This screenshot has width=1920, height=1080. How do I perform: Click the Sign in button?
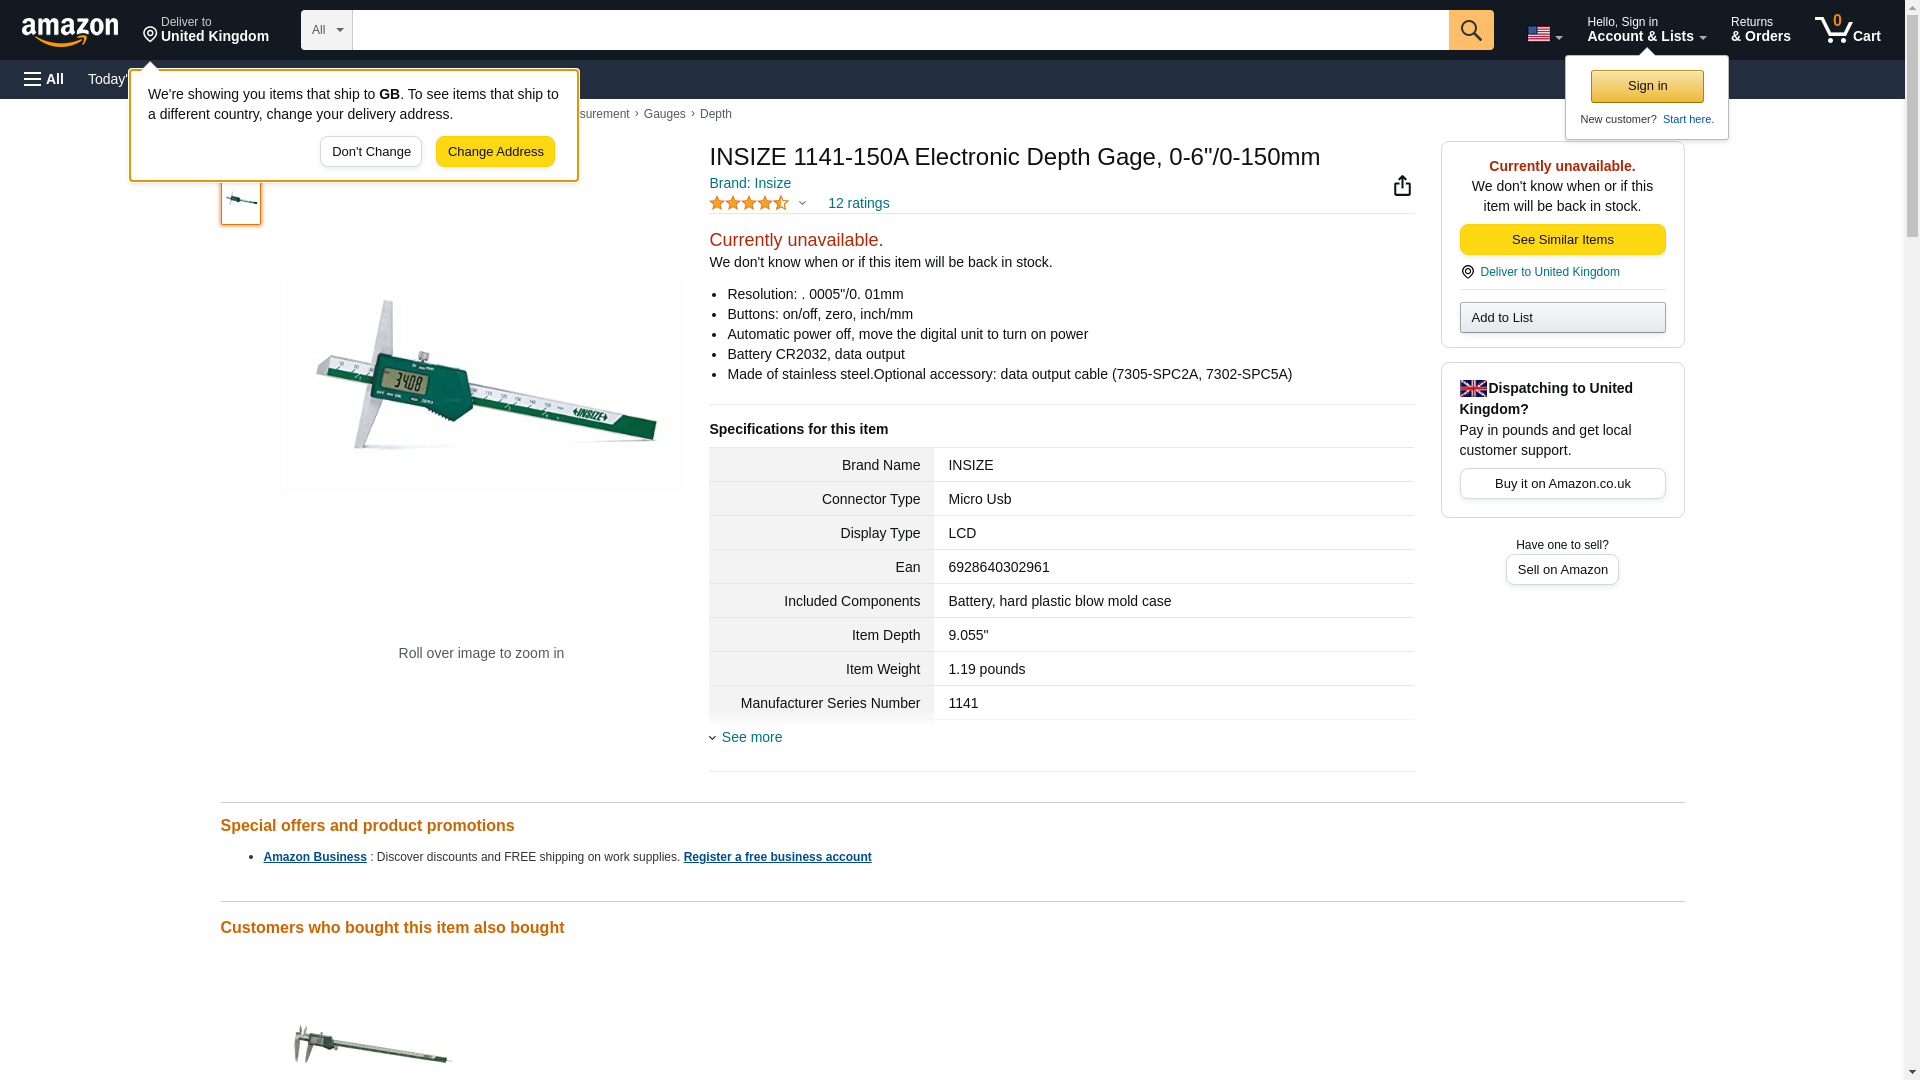tap(1647, 86)
